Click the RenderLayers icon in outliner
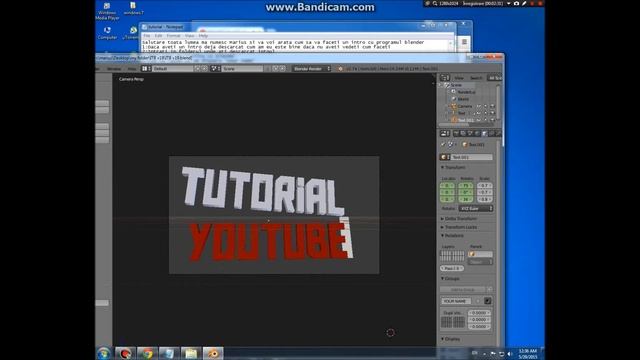This screenshot has height=360, width=640. click(453, 92)
